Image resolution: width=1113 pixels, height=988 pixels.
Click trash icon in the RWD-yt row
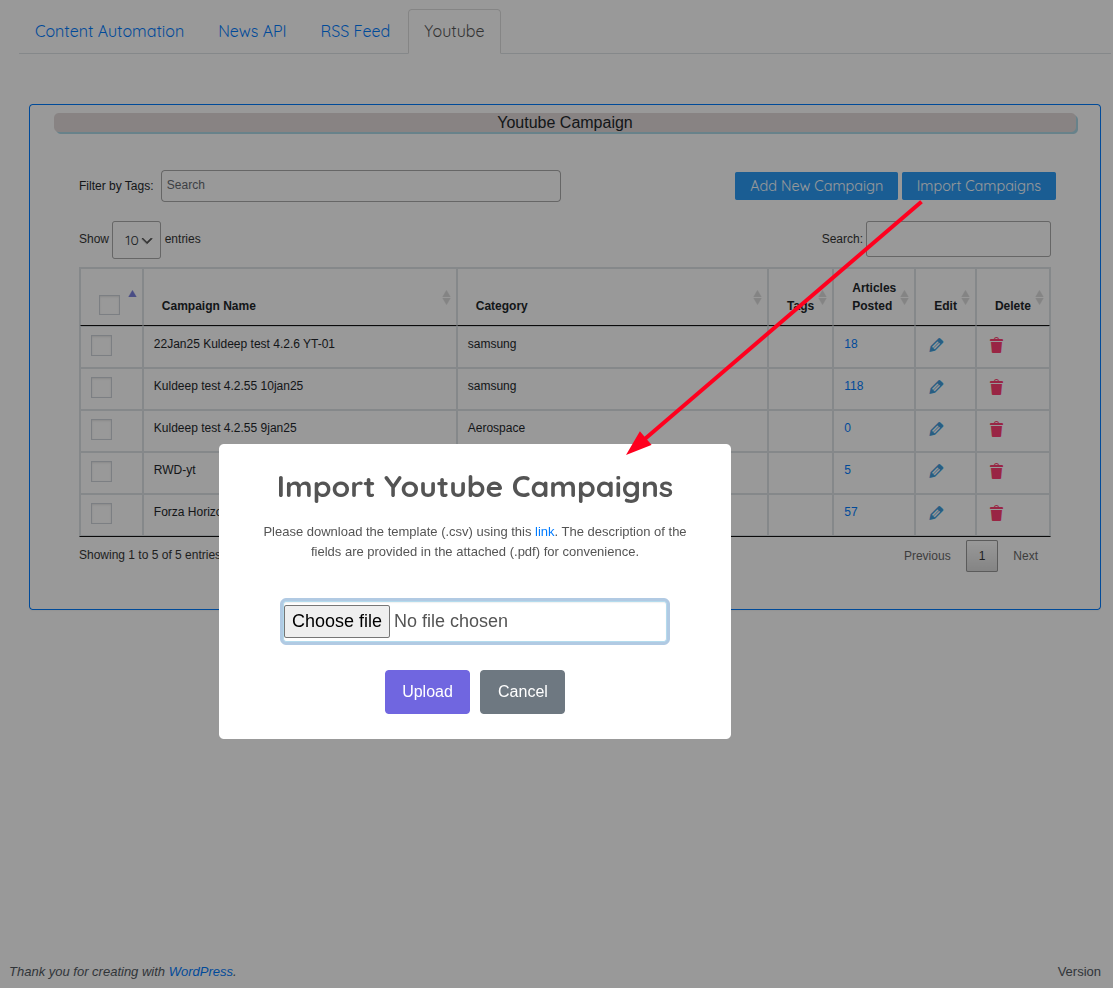pyautogui.click(x=996, y=471)
